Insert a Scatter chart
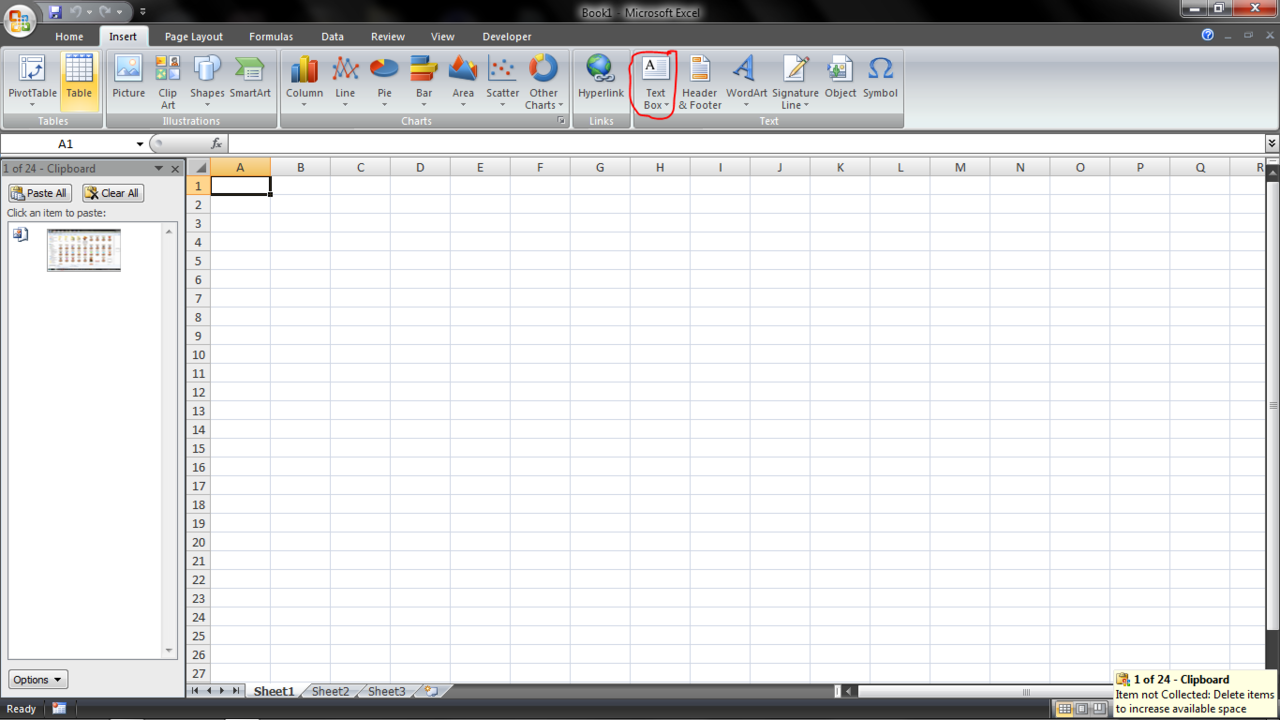 [x=503, y=81]
